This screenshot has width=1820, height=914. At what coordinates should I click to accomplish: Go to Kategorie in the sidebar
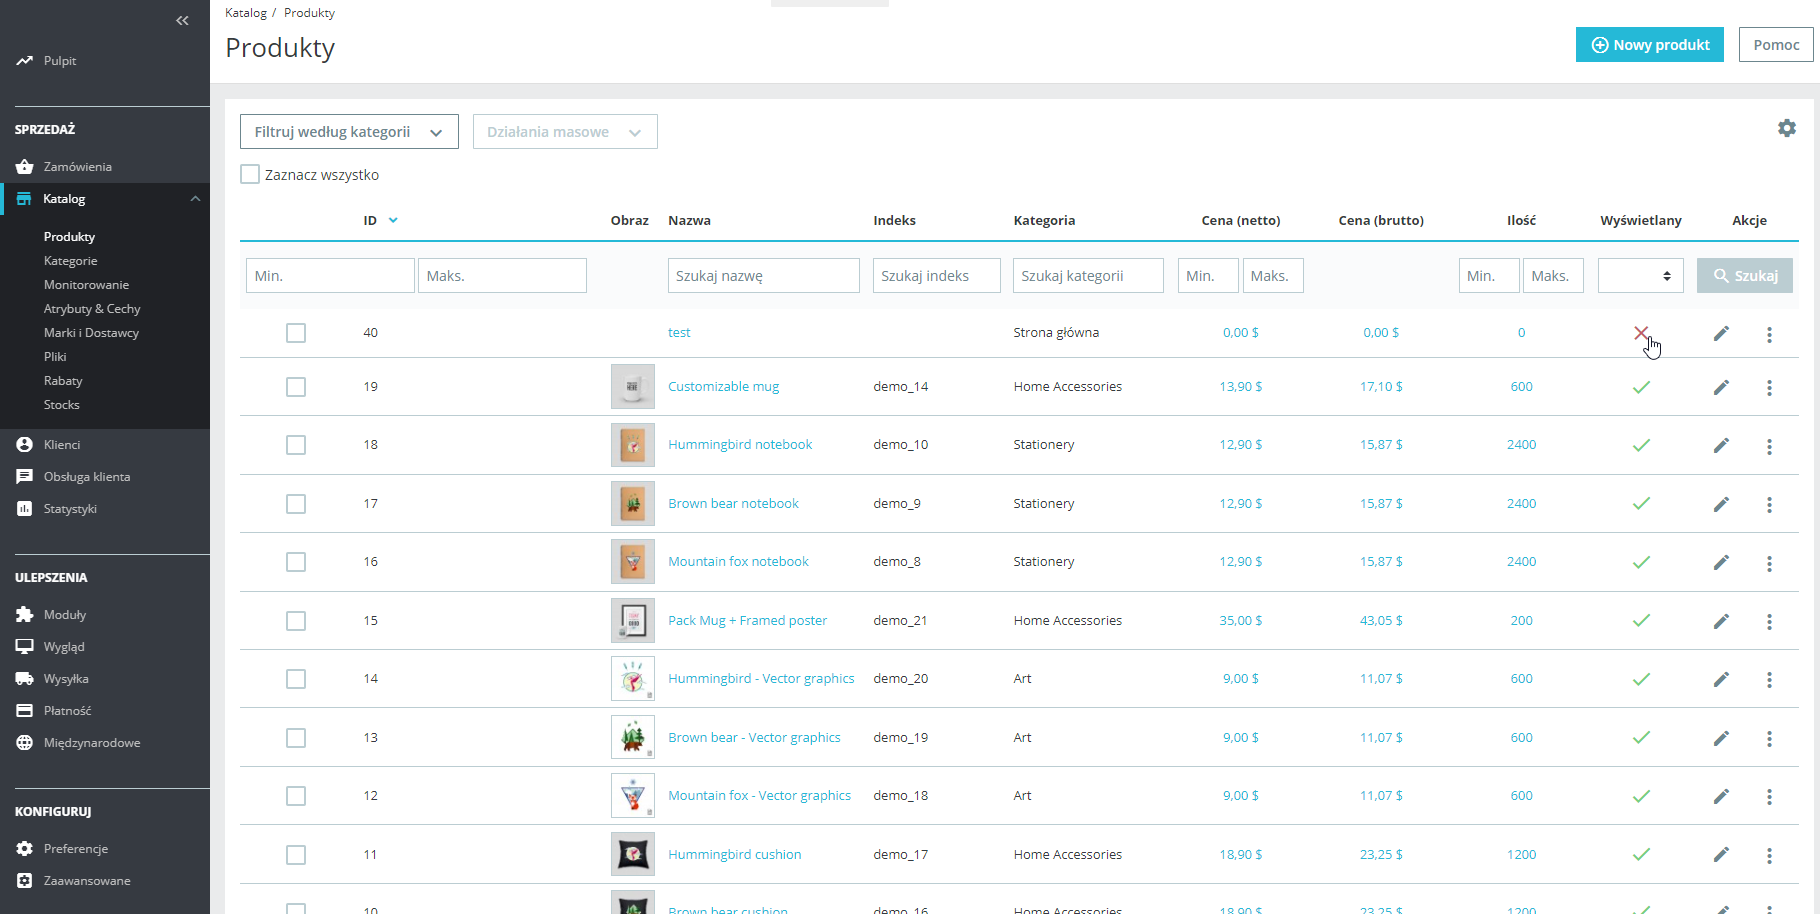click(70, 261)
